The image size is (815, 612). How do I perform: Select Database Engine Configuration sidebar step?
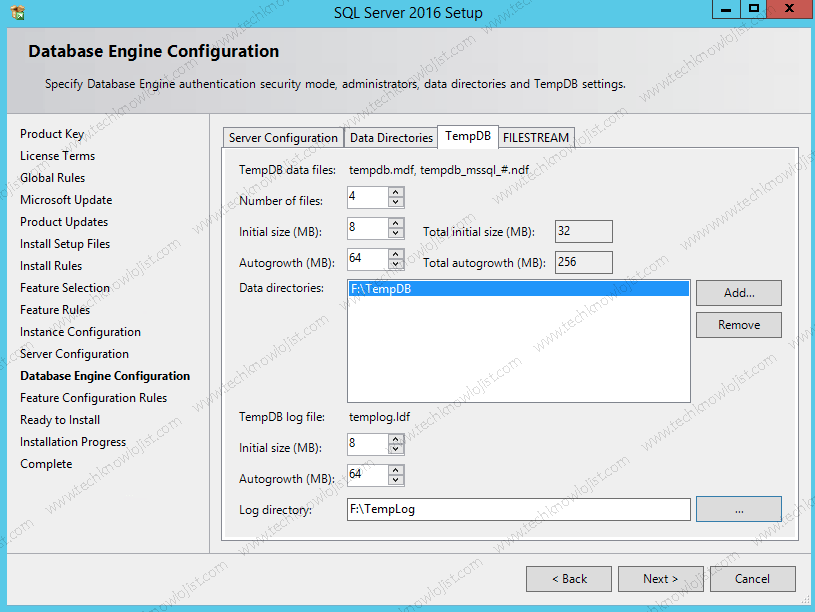coord(105,376)
